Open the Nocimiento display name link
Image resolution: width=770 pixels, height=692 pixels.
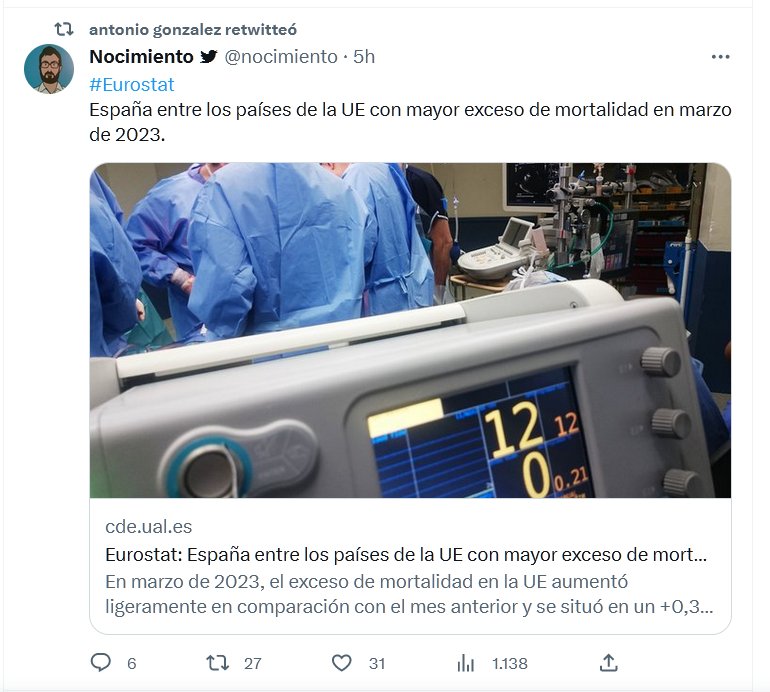[141, 57]
